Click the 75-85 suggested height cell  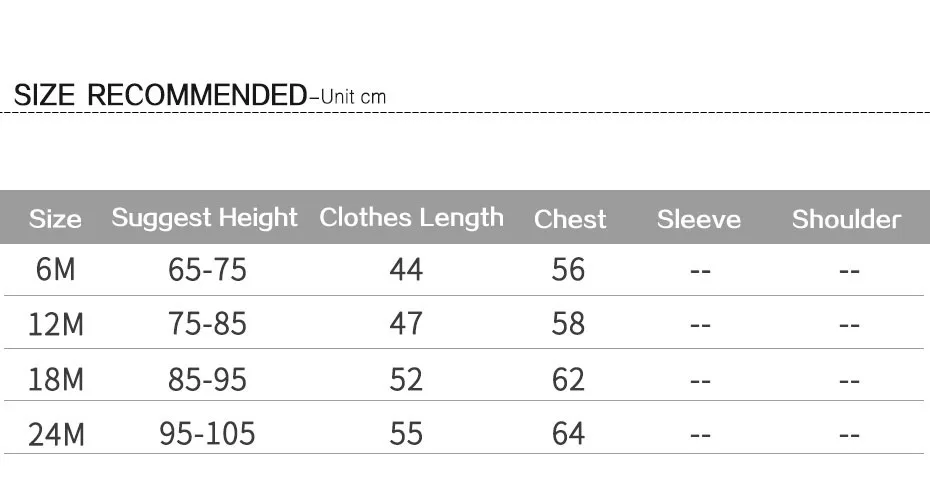(207, 324)
